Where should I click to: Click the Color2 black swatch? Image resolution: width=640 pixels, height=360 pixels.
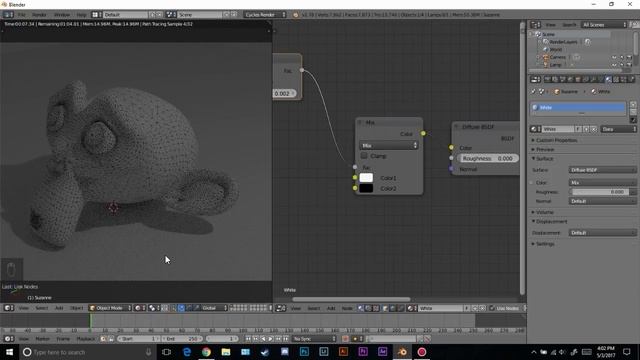point(366,189)
